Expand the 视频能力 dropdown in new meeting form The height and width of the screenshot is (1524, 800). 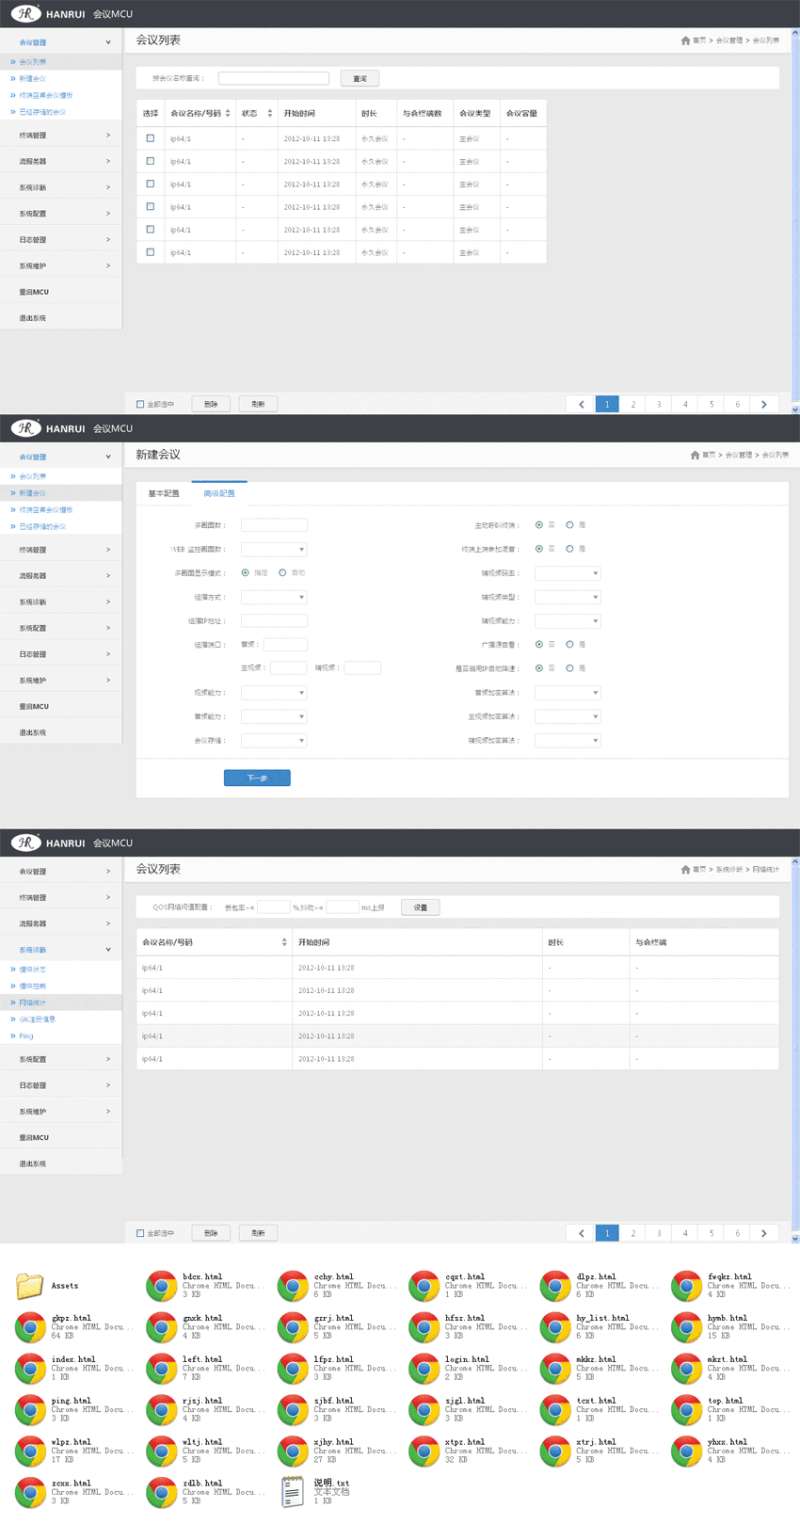point(274,692)
